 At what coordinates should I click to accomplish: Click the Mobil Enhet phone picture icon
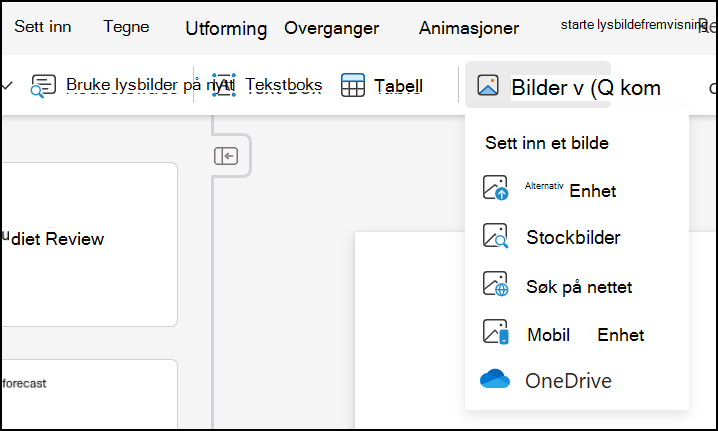point(495,332)
